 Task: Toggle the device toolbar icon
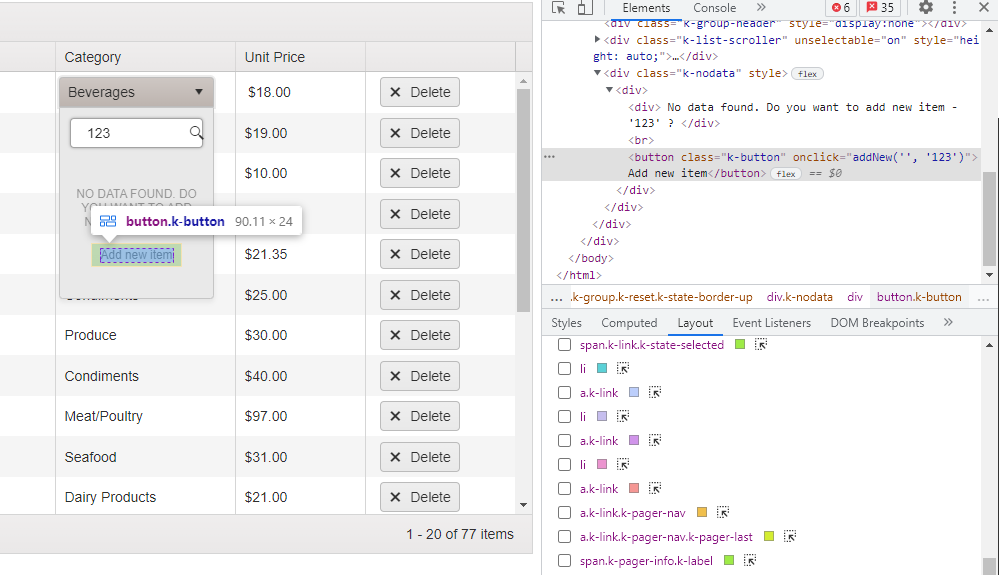pos(584,8)
